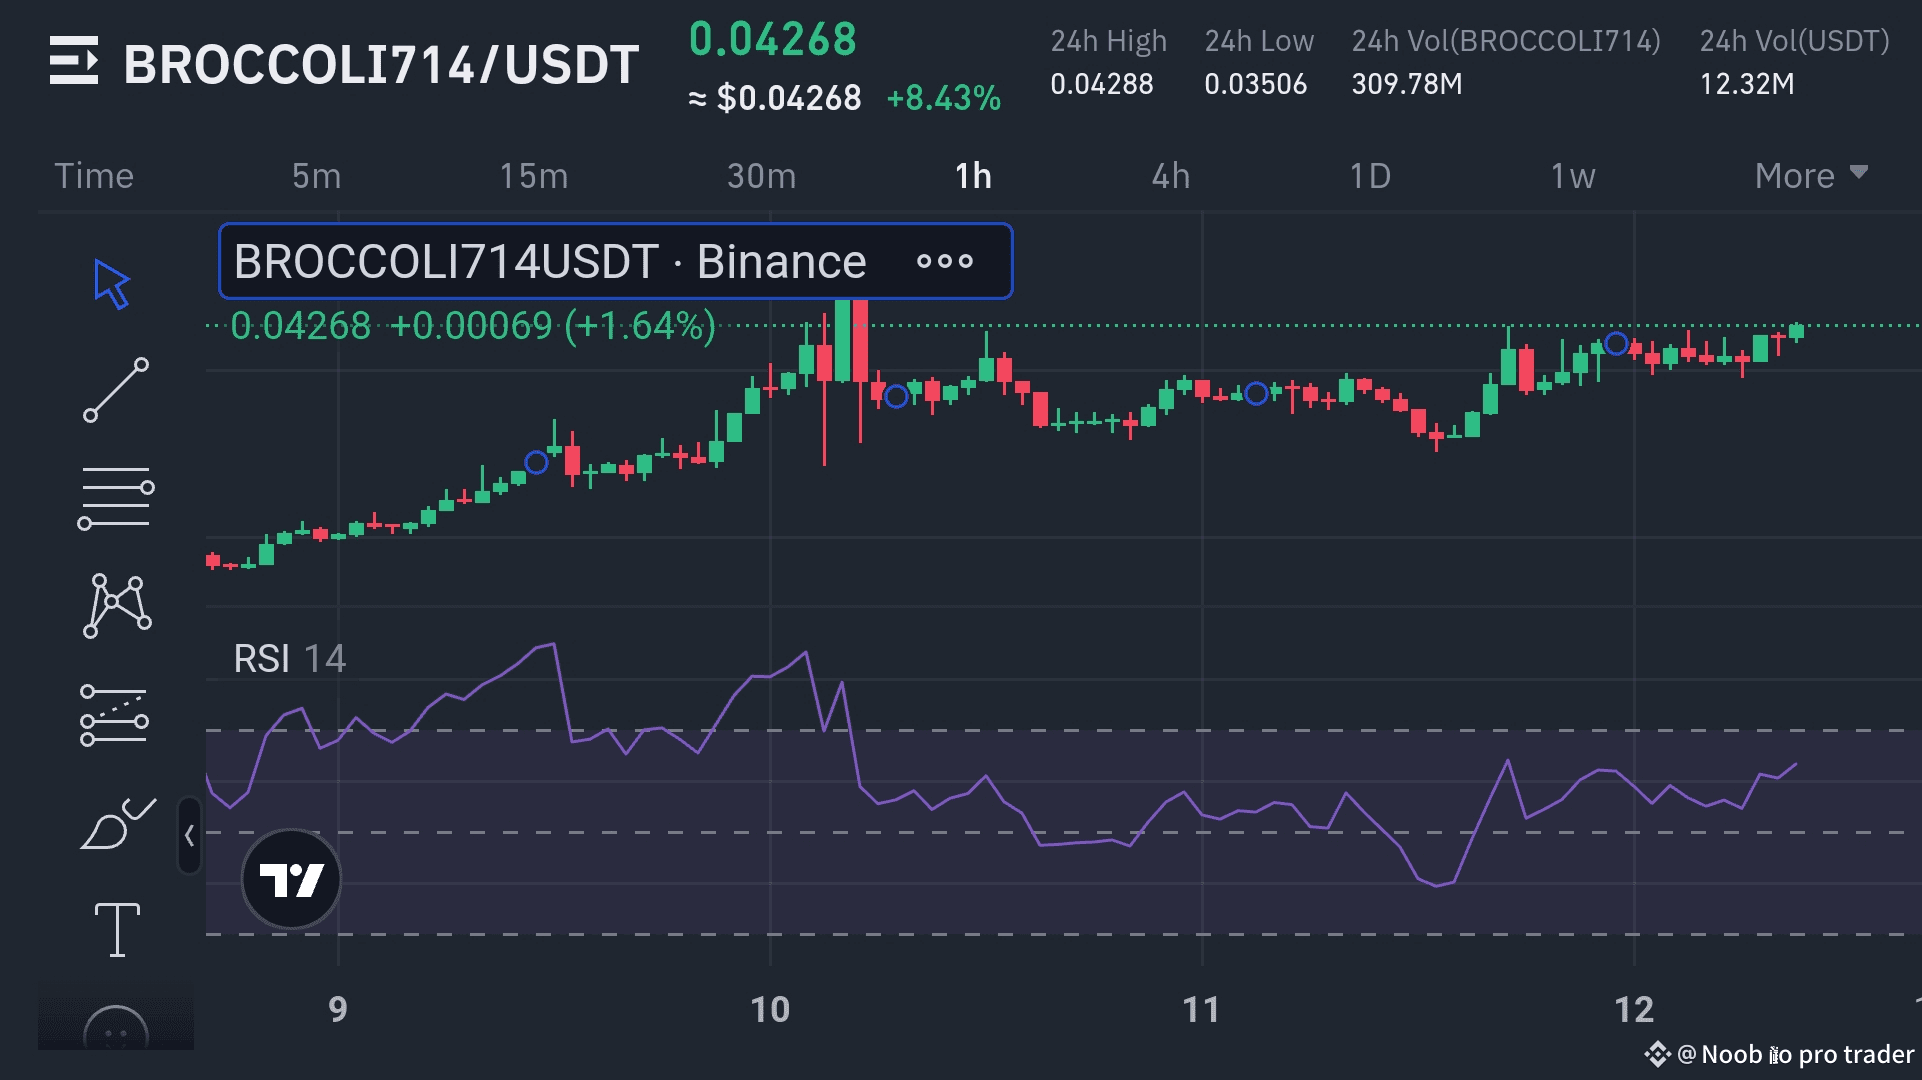Select the 15m interval
The width and height of the screenshot is (1922, 1080).
(x=534, y=176)
